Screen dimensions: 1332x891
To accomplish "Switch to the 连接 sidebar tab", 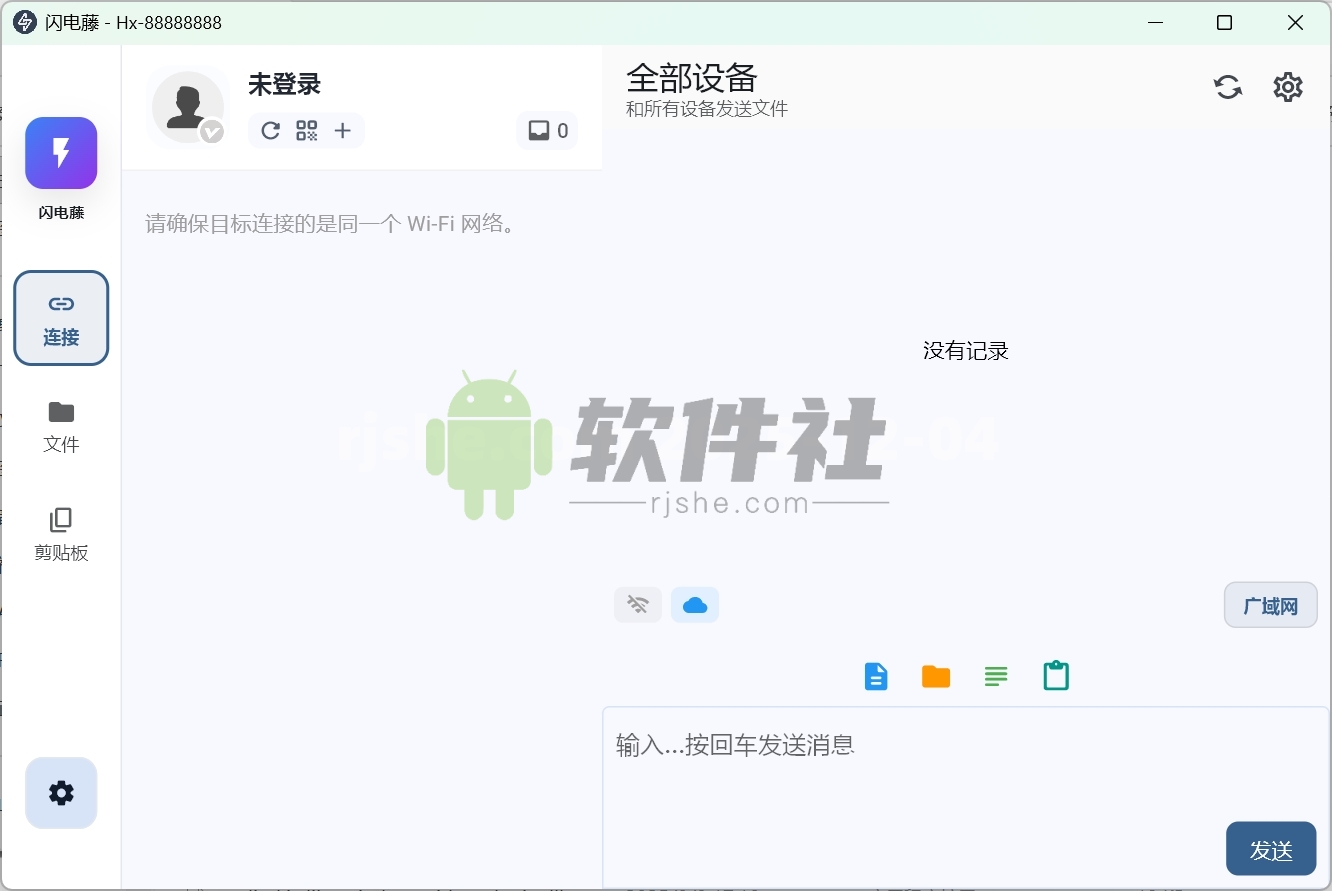I will [x=61, y=318].
